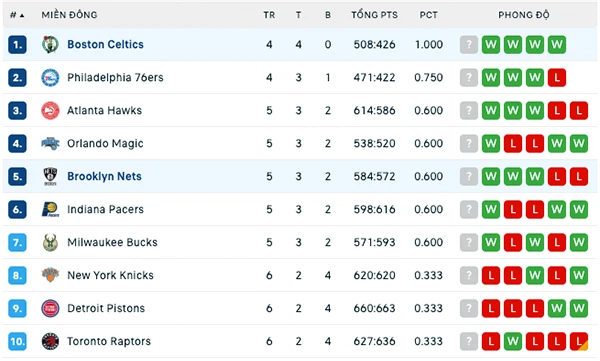
Task: Click the Orlando Magic team logo
Action: [50, 144]
